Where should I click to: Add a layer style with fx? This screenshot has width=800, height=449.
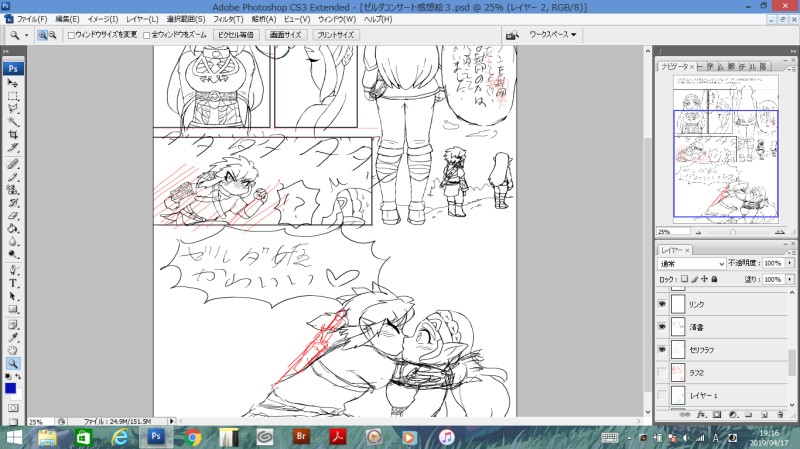click(x=701, y=415)
